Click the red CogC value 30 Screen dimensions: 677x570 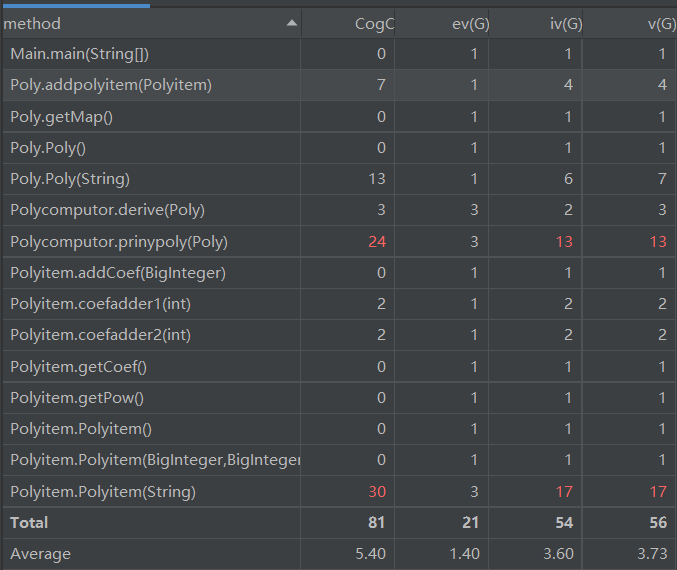(376, 492)
